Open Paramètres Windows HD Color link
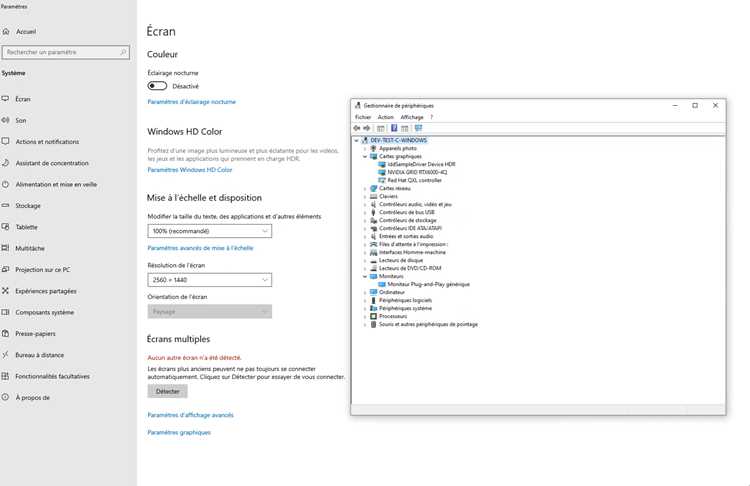This screenshot has width=750, height=486. pos(189,170)
